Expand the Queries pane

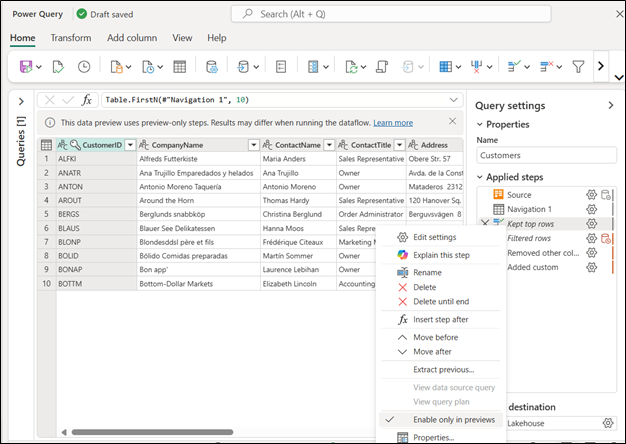(x=22, y=100)
